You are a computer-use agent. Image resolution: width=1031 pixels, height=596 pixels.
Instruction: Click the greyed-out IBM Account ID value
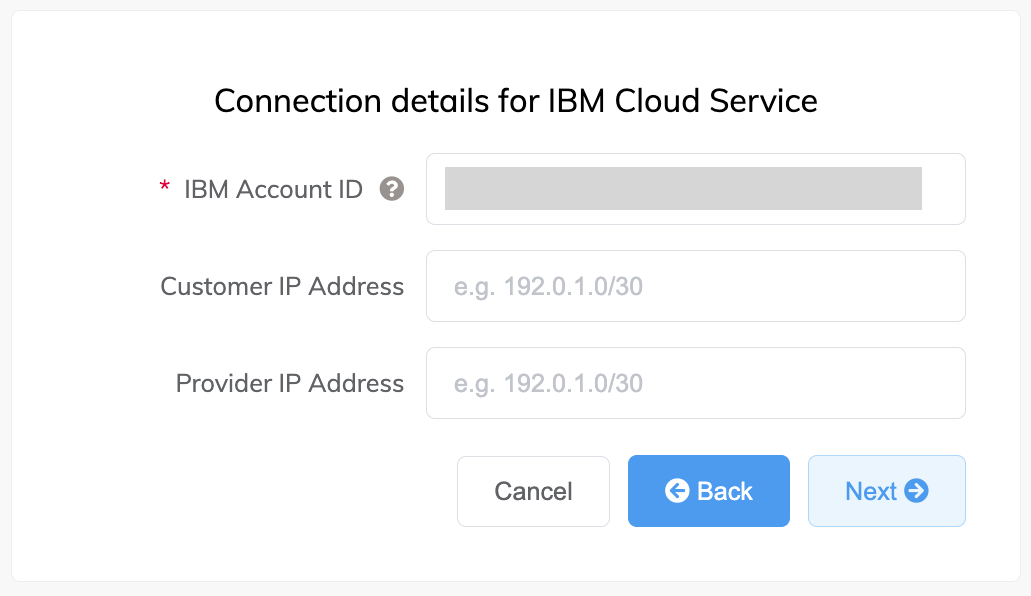pos(683,188)
